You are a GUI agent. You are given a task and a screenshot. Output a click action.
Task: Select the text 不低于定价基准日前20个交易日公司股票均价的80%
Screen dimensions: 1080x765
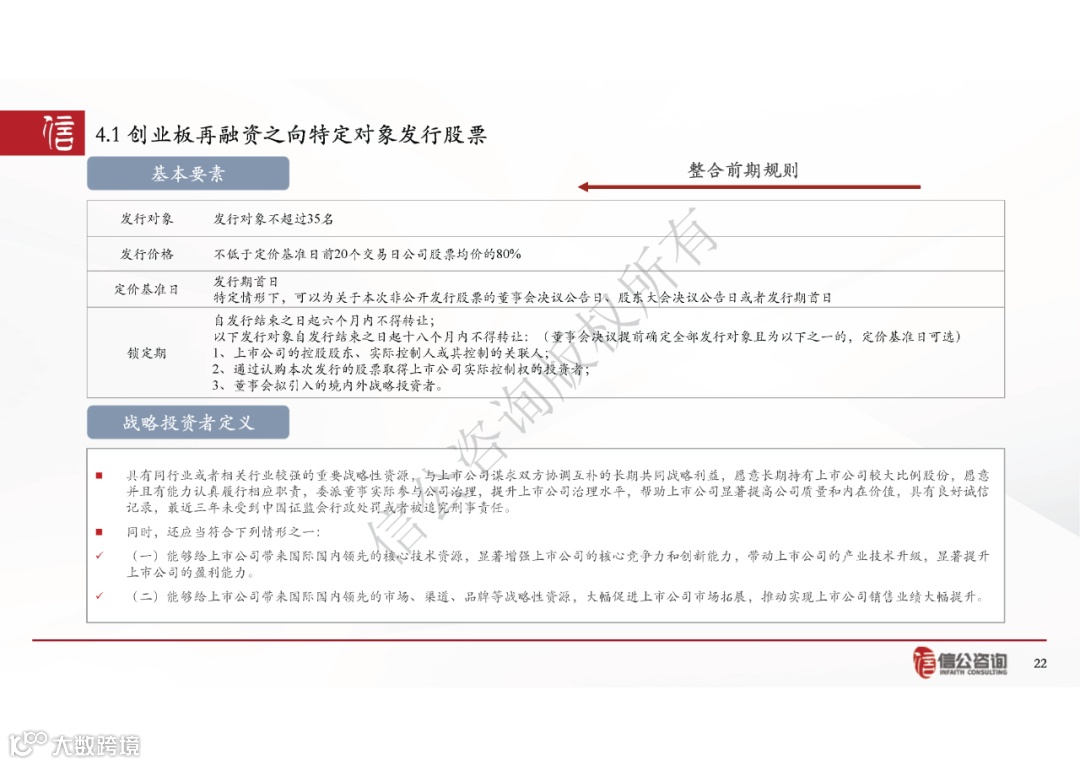point(367,254)
